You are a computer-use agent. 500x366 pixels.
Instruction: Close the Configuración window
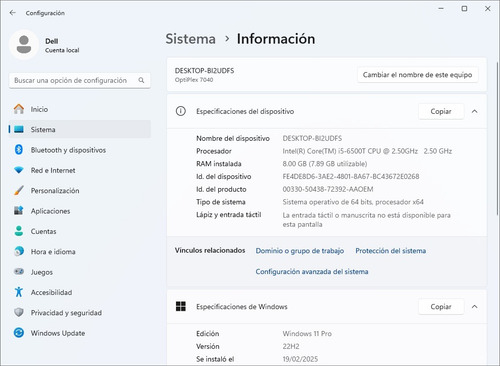click(487, 9)
